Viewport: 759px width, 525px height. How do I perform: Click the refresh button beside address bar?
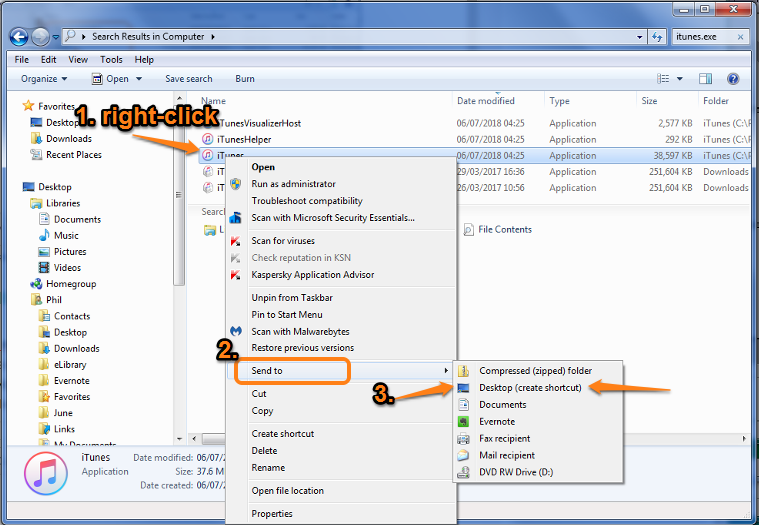[657, 37]
